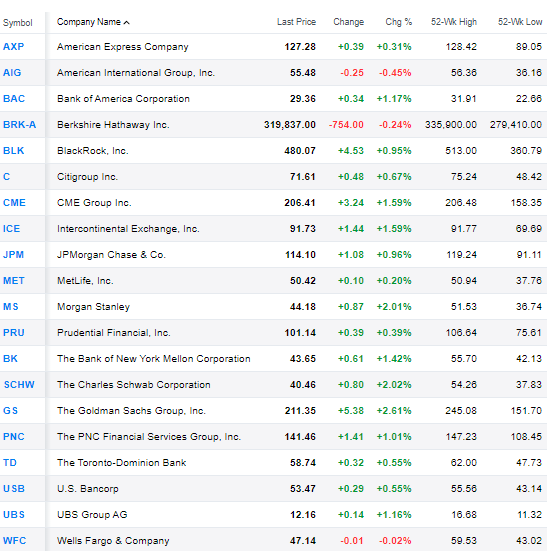The height and width of the screenshot is (551, 547).
Task: Open the USB ticker link
Action: pyautogui.click(x=14, y=488)
